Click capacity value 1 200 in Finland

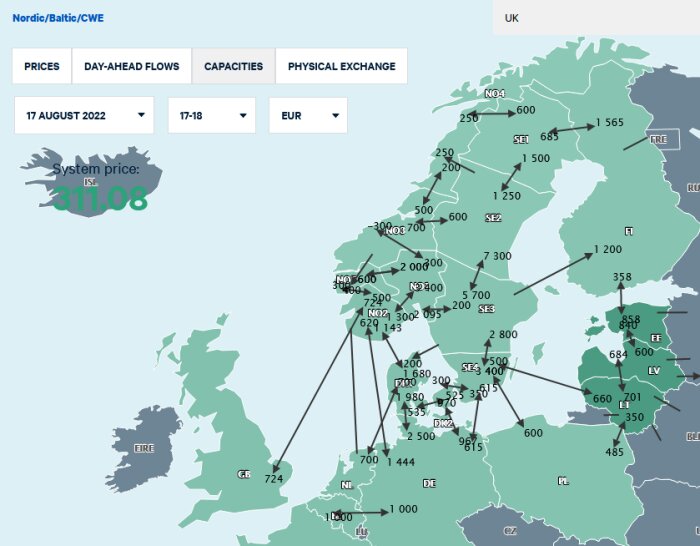click(x=608, y=249)
